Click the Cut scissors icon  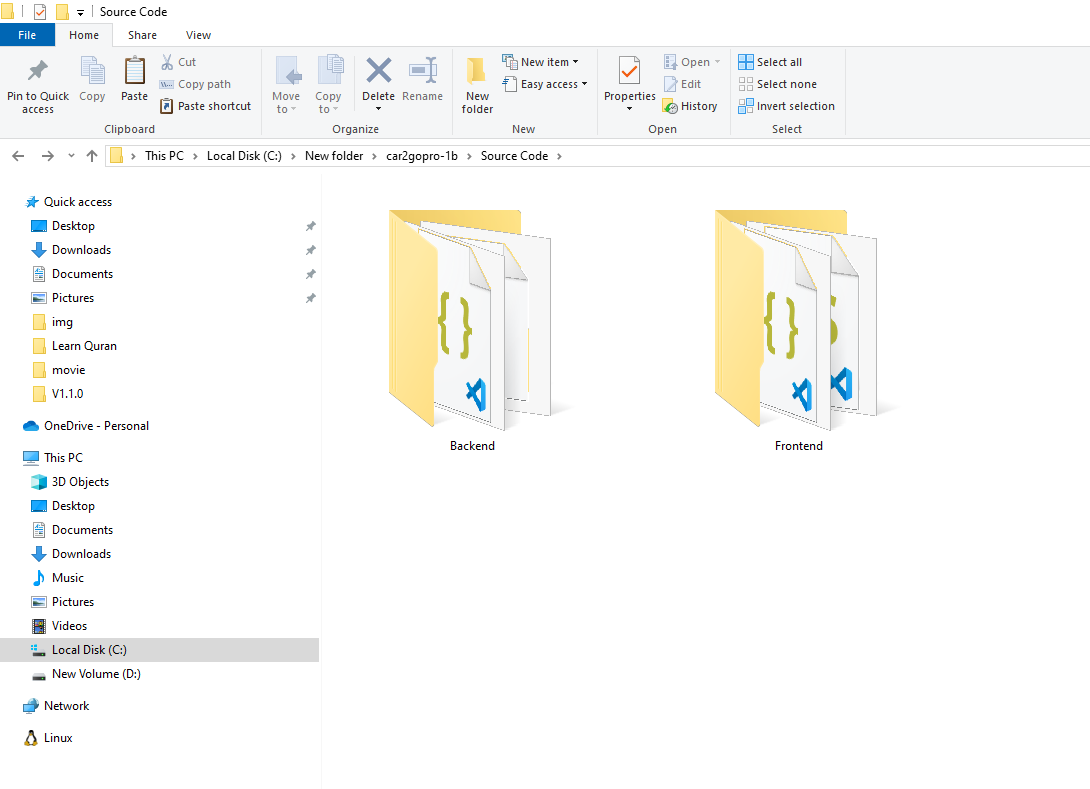click(167, 62)
